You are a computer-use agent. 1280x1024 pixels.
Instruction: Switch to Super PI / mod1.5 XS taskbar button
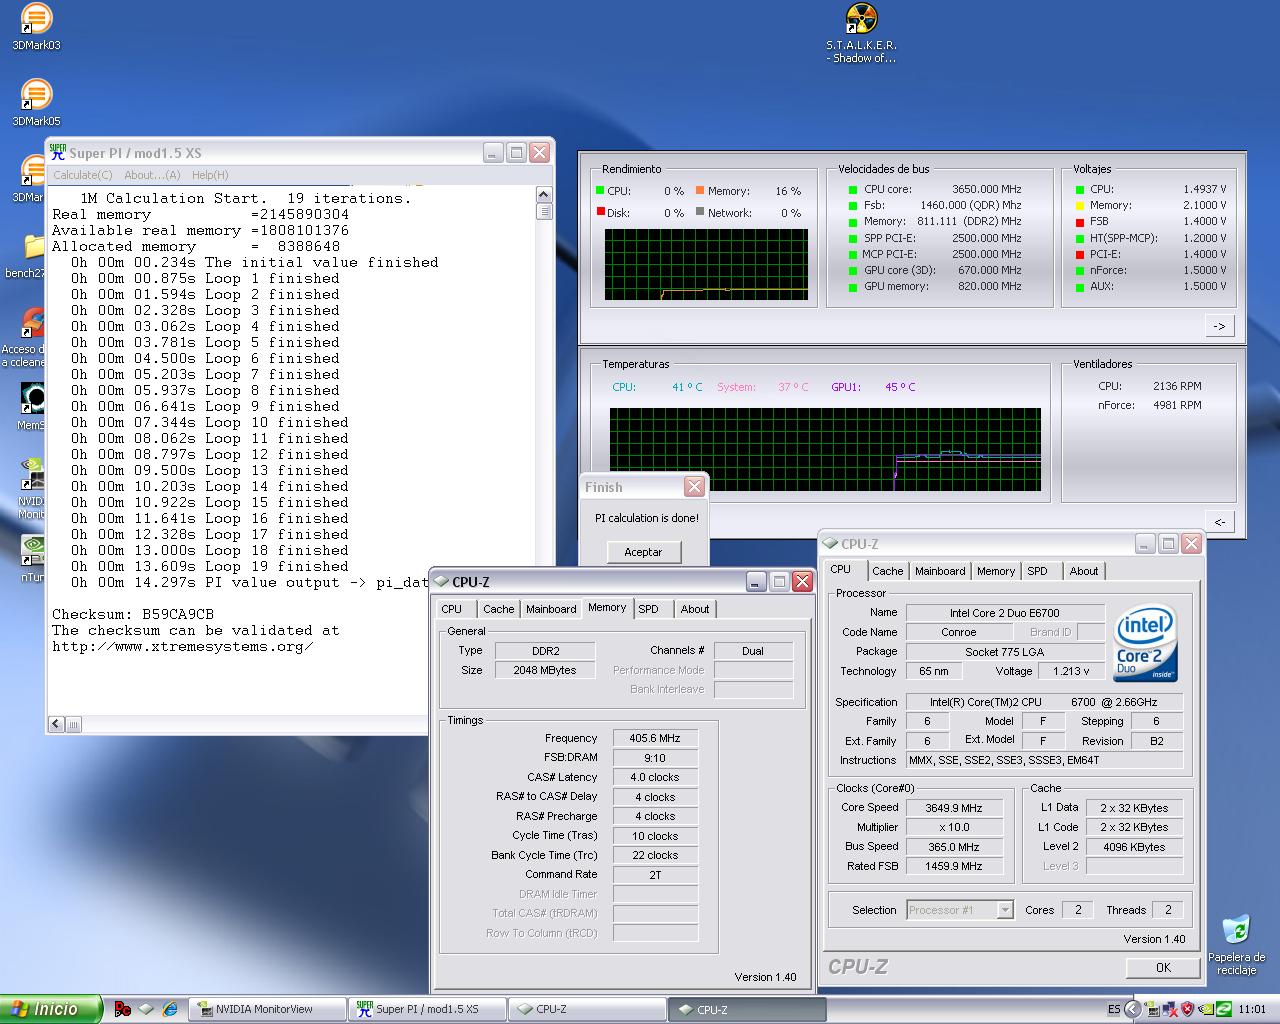point(427,1009)
